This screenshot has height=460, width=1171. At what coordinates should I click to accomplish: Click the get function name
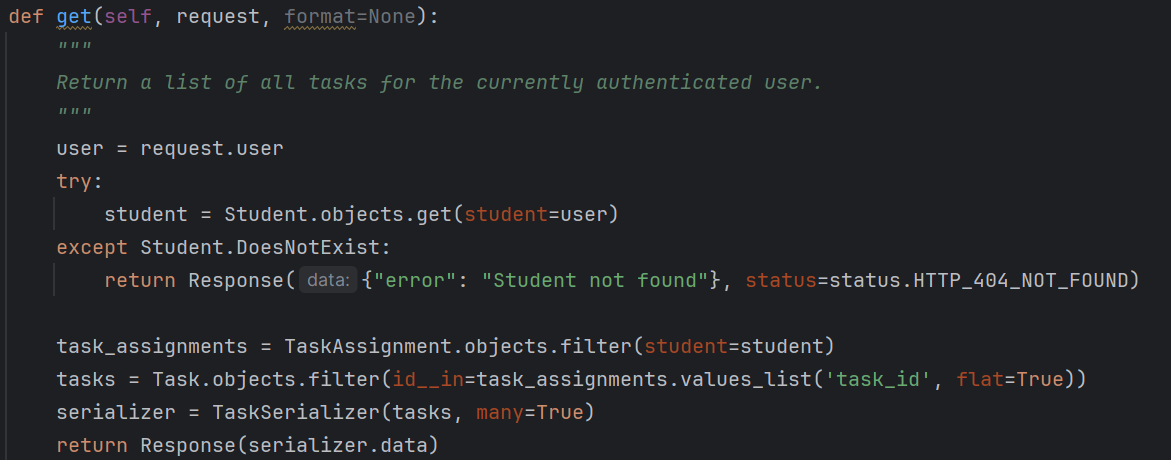[75, 16]
